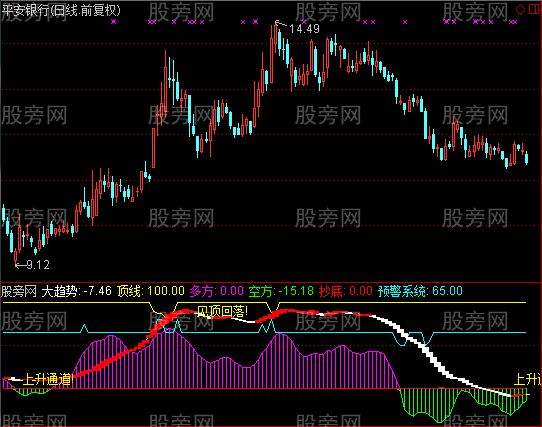542x427 pixels.
Task: Select the 9.12 lowest price label
Action: (38, 265)
